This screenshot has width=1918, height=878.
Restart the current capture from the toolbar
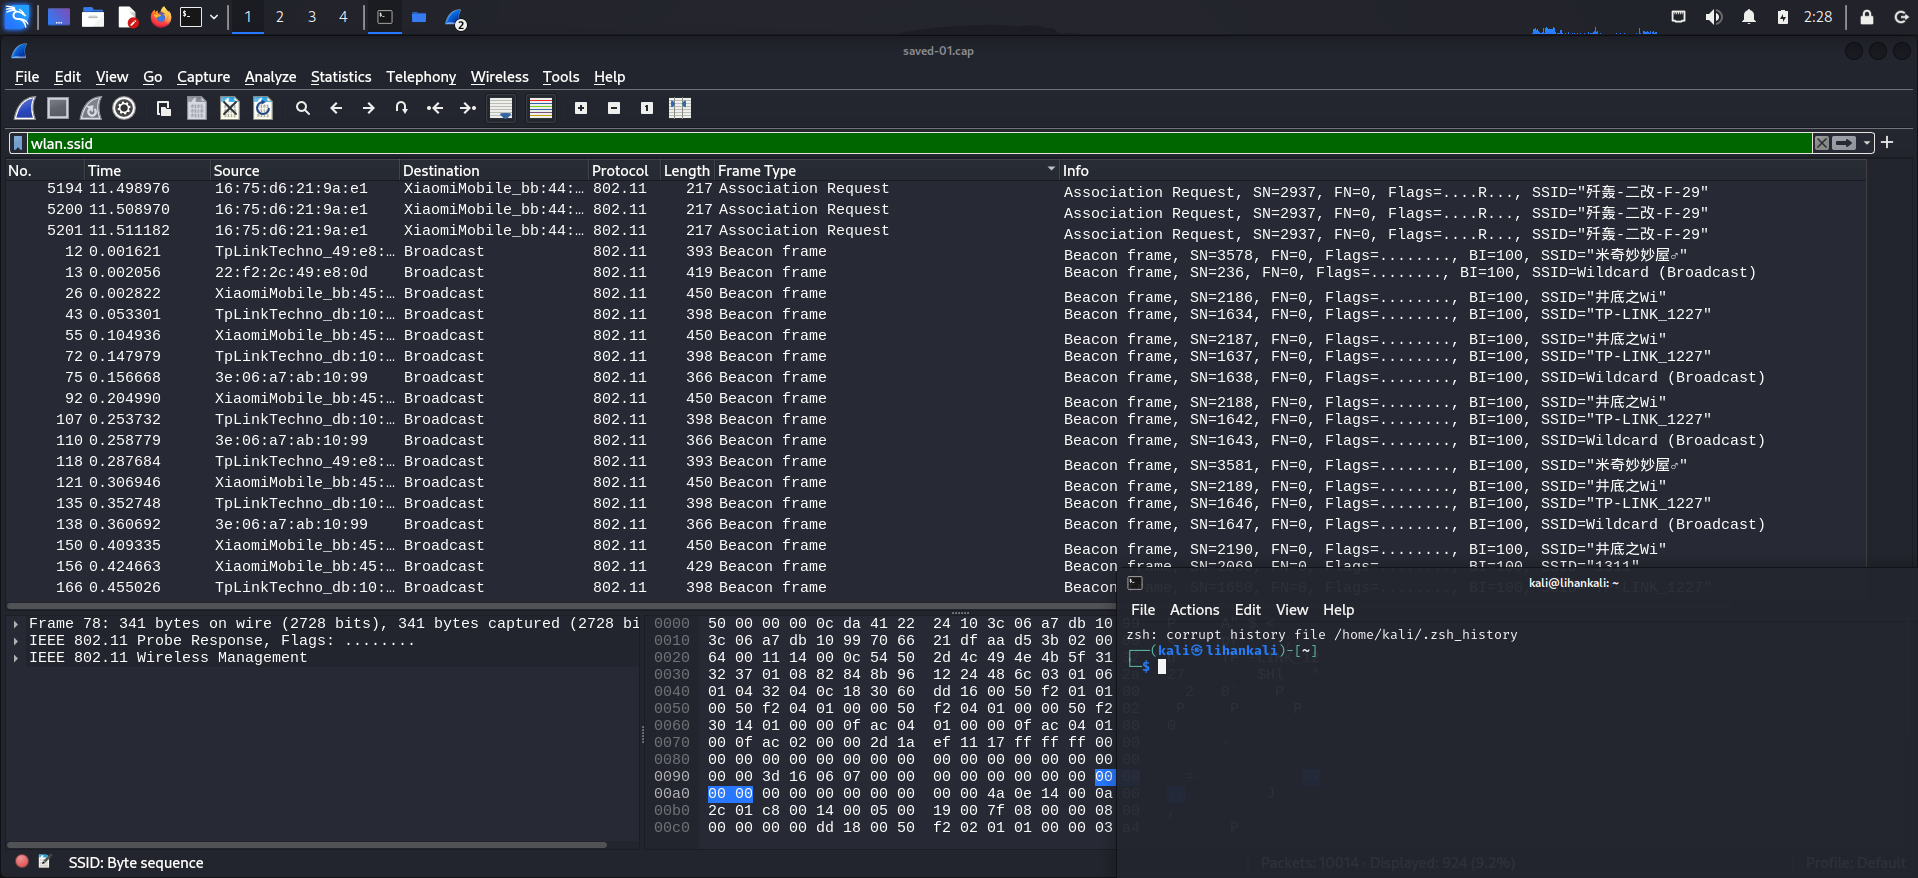91,108
